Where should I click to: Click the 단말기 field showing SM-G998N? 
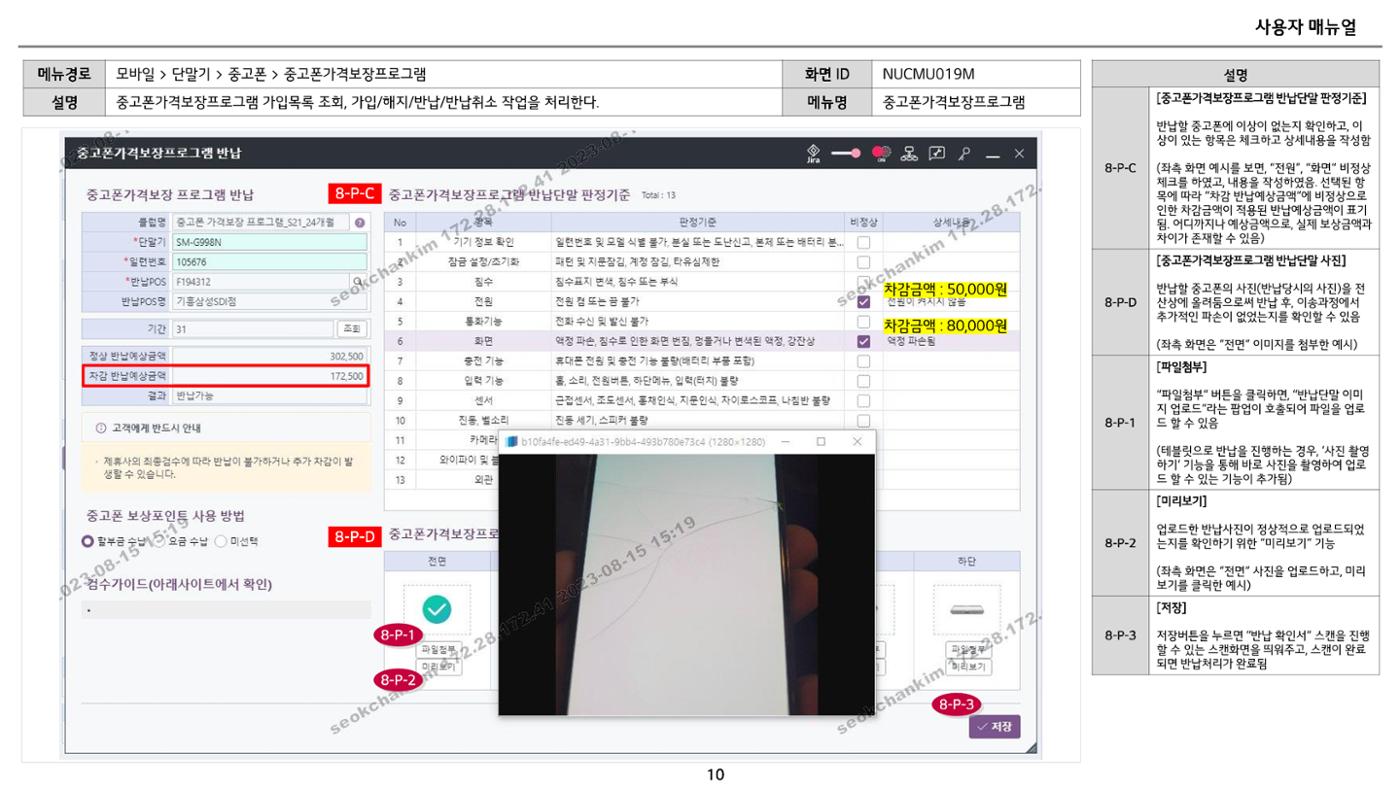click(x=269, y=242)
